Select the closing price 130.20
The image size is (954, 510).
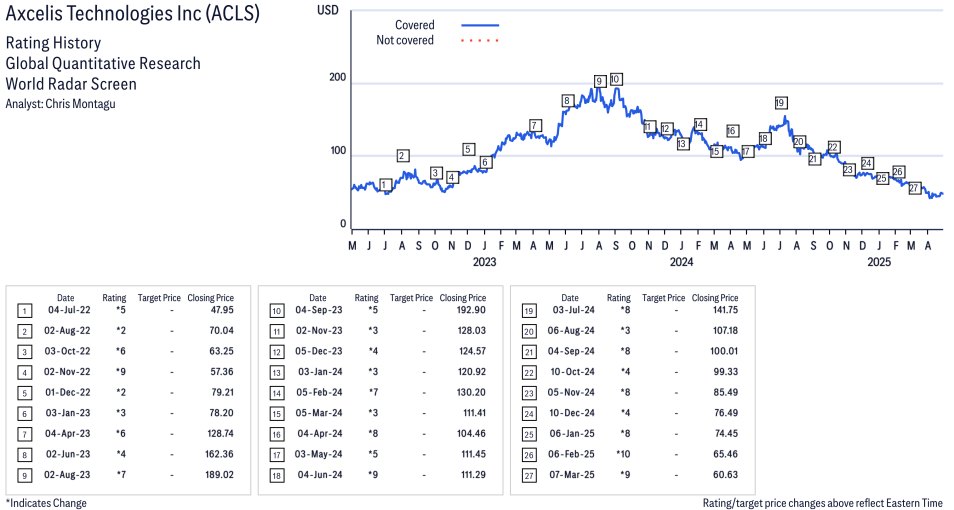pyautogui.click(x=472, y=393)
